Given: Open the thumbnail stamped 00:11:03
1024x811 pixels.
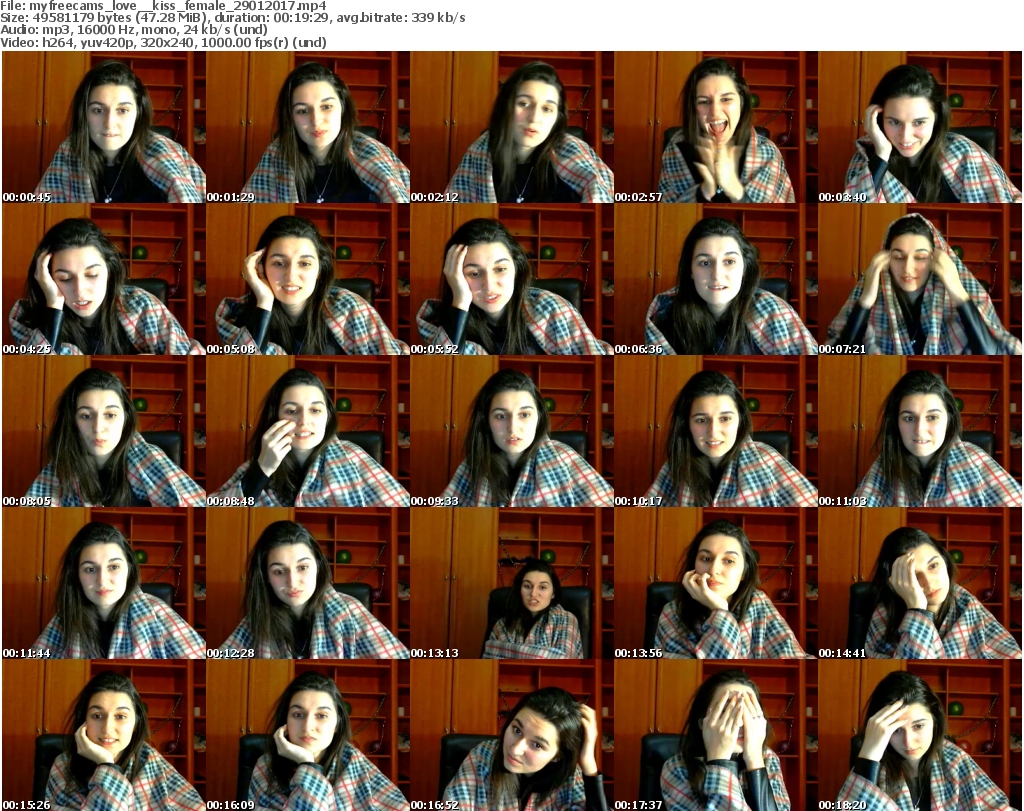Looking at the screenshot, I should point(920,432).
